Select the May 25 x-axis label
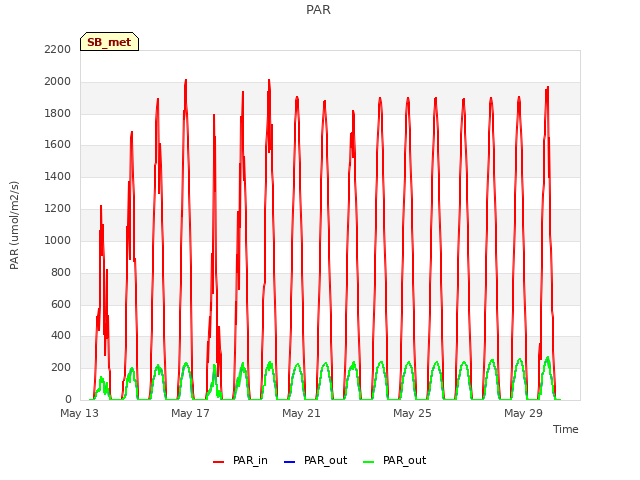640x480 pixels. (x=412, y=413)
